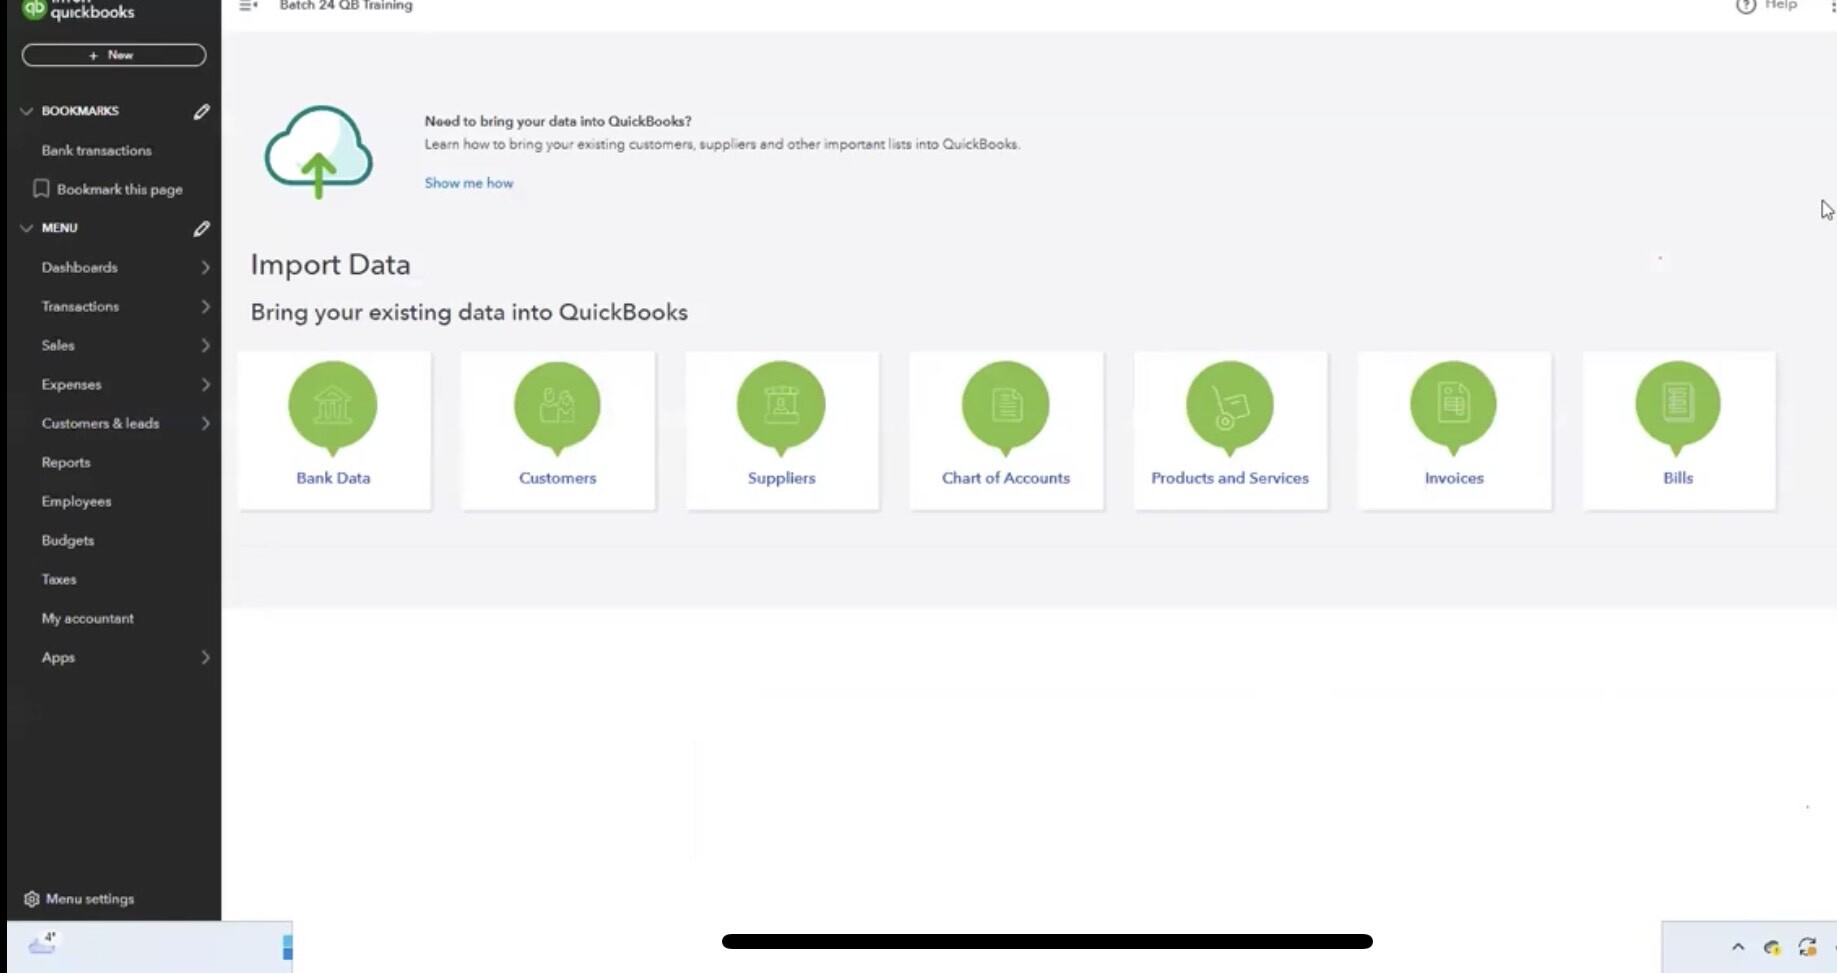Click the Apps menu label

[x=58, y=658]
